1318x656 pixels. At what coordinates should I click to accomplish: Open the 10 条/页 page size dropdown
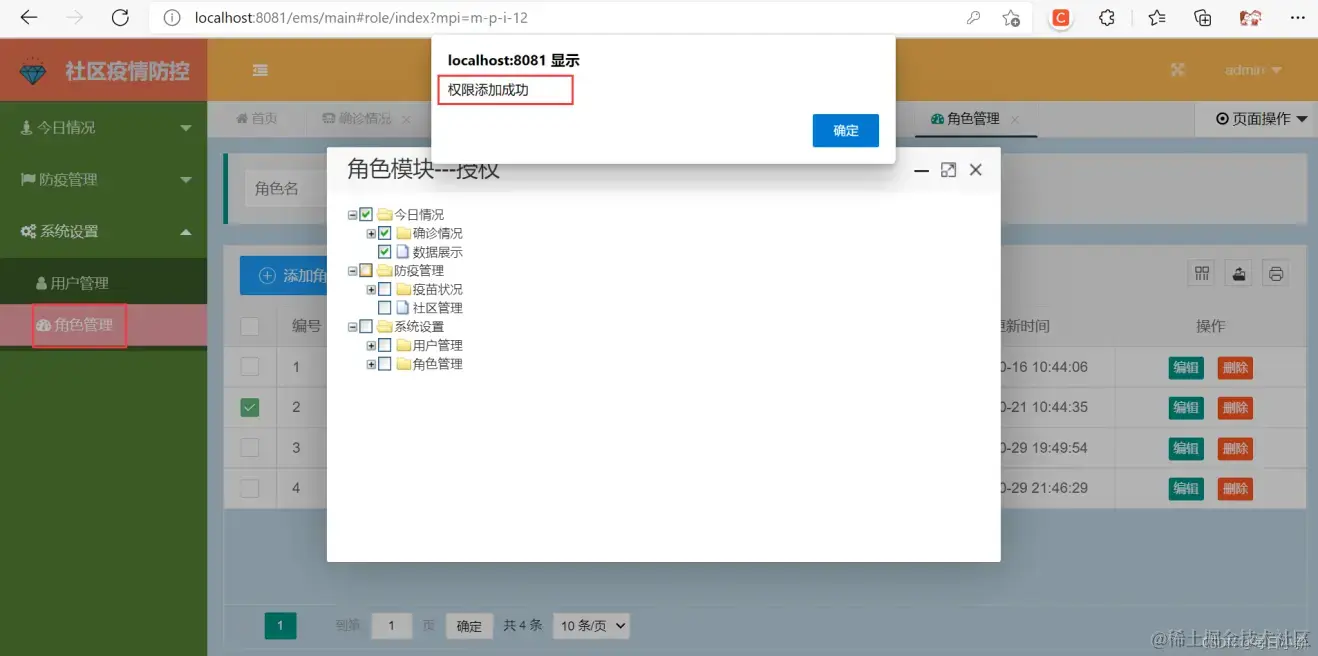coord(591,626)
